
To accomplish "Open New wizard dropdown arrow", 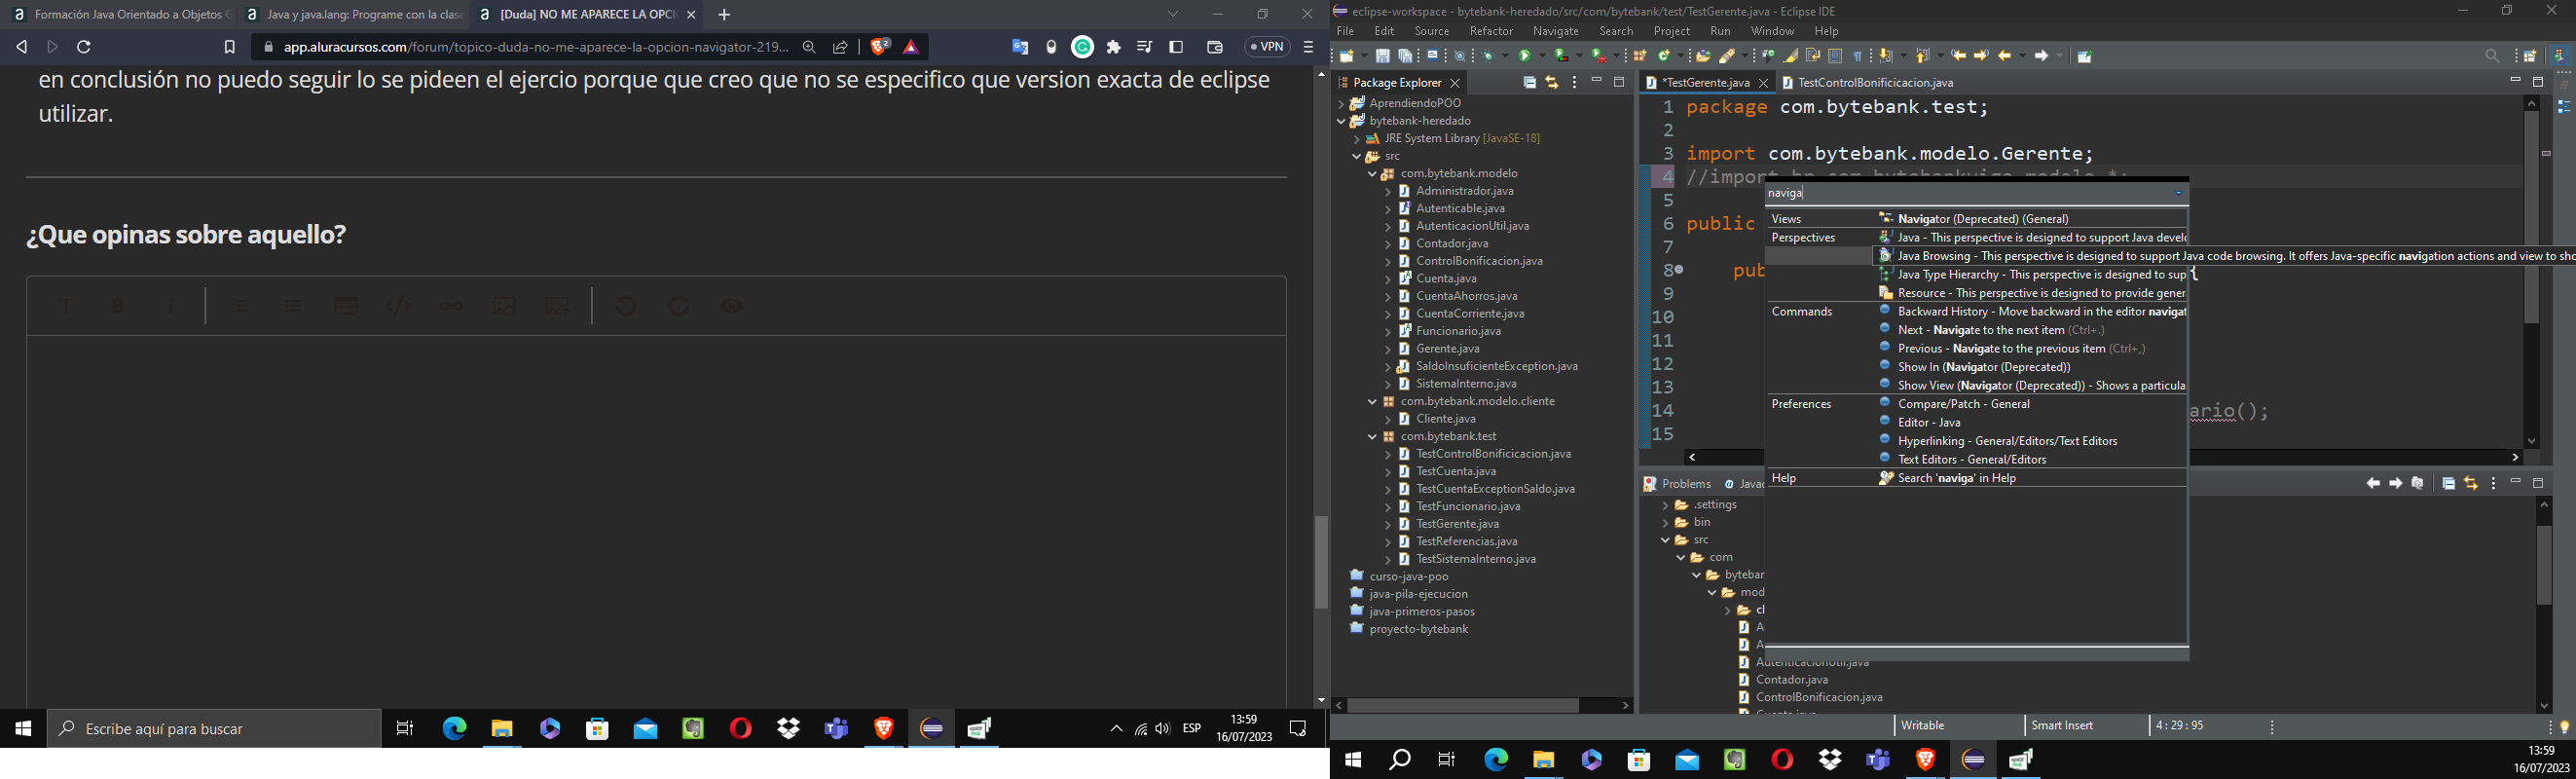I will click(x=1364, y=56).
